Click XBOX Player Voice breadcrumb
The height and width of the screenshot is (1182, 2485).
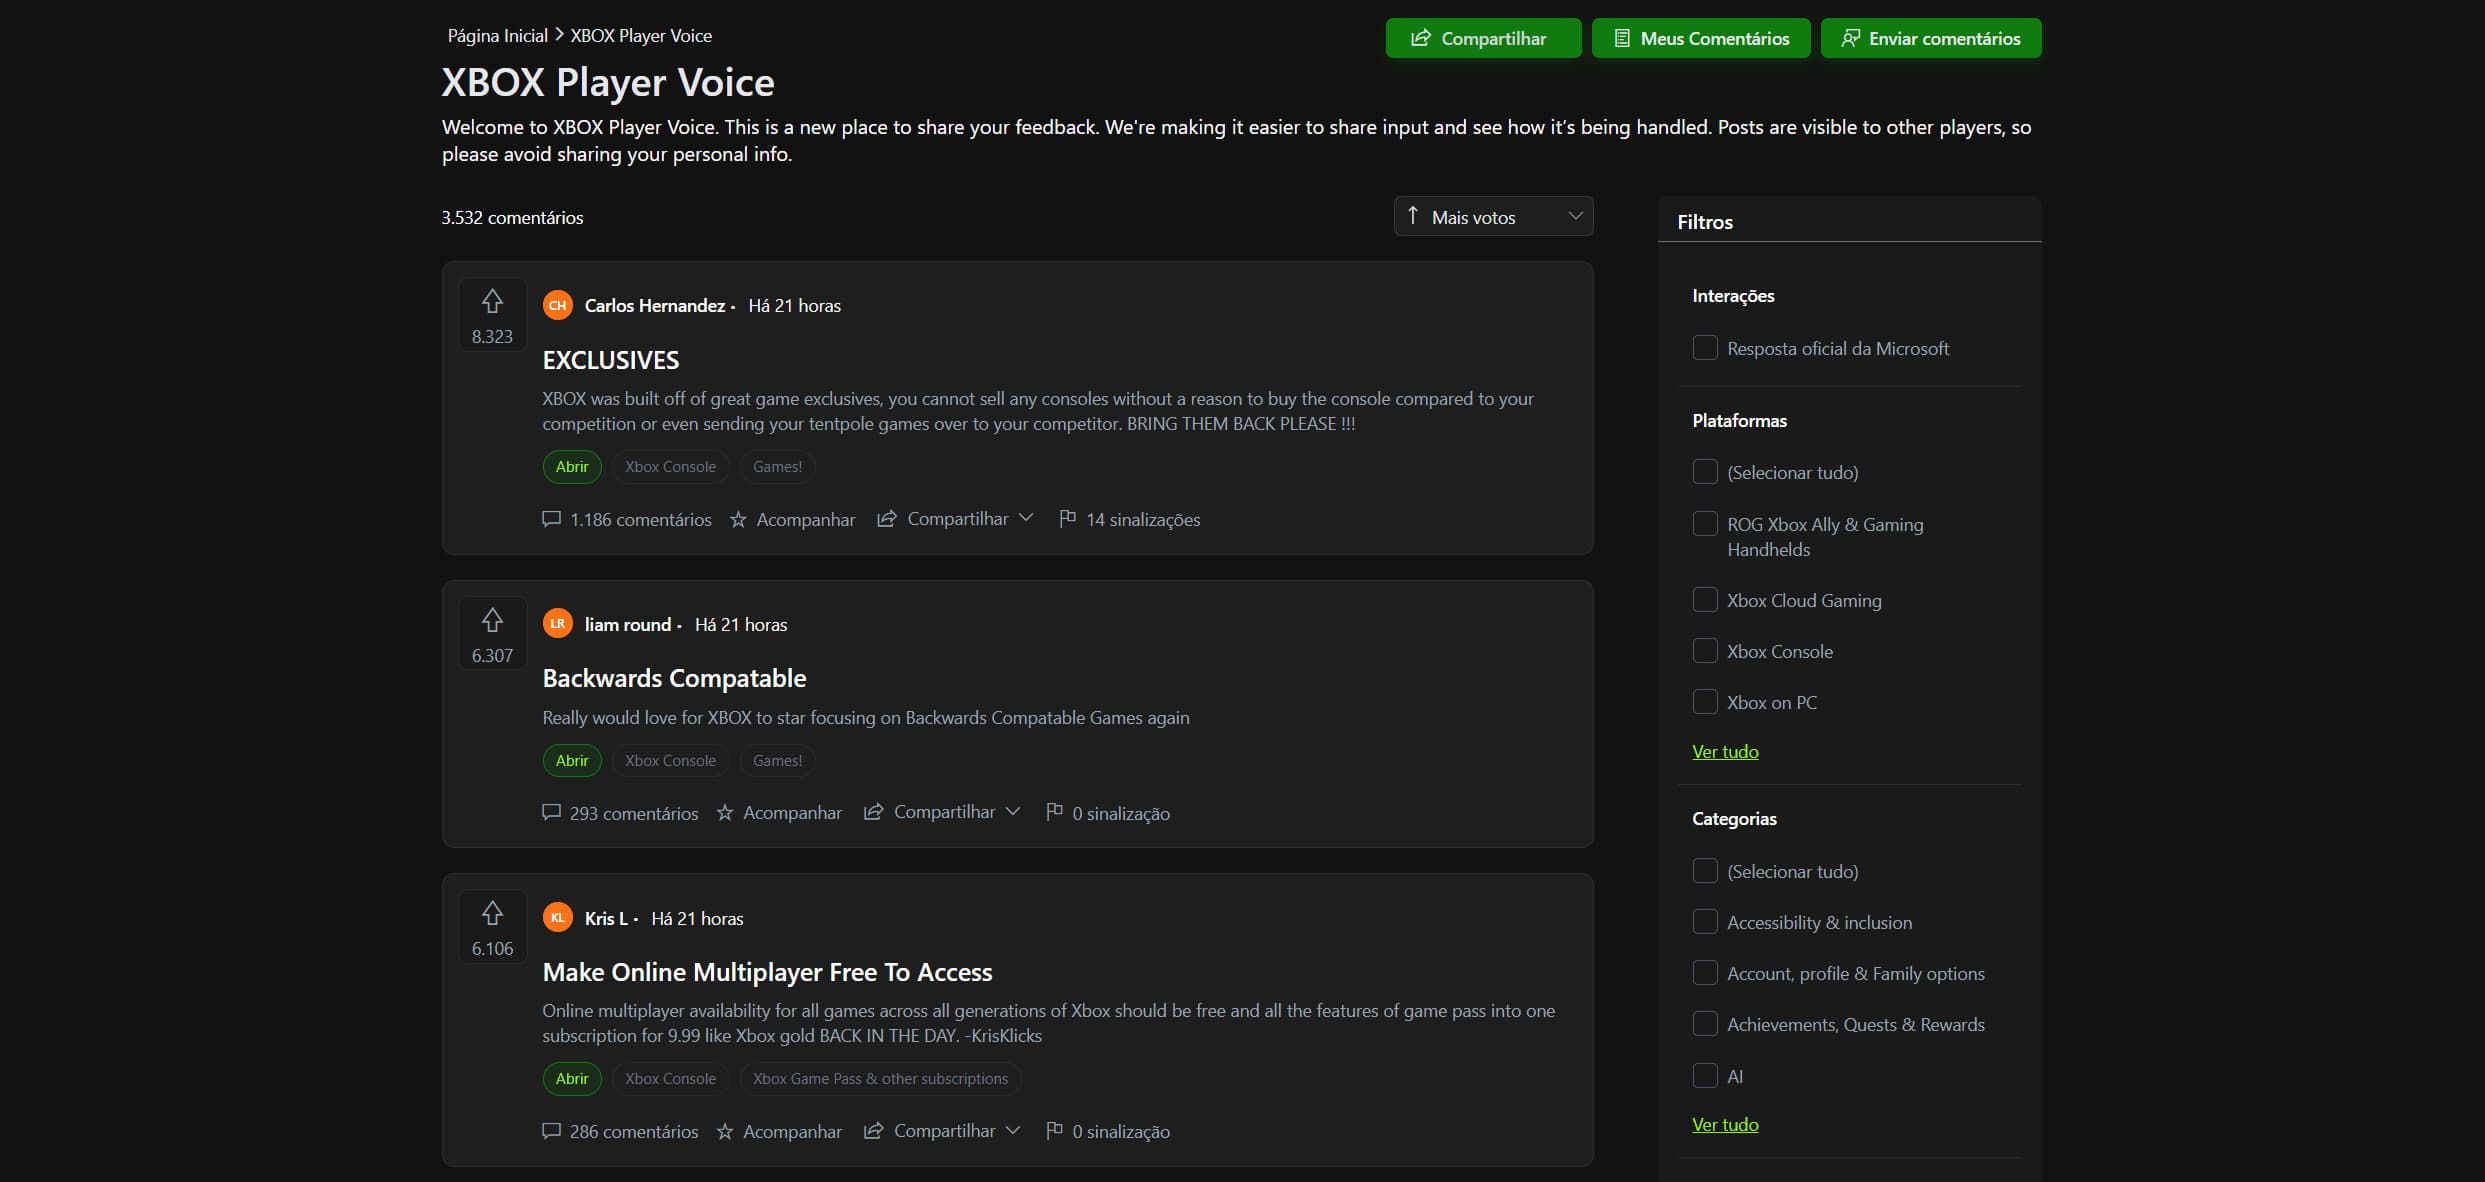pyautogui.click(x=641, y=35)
